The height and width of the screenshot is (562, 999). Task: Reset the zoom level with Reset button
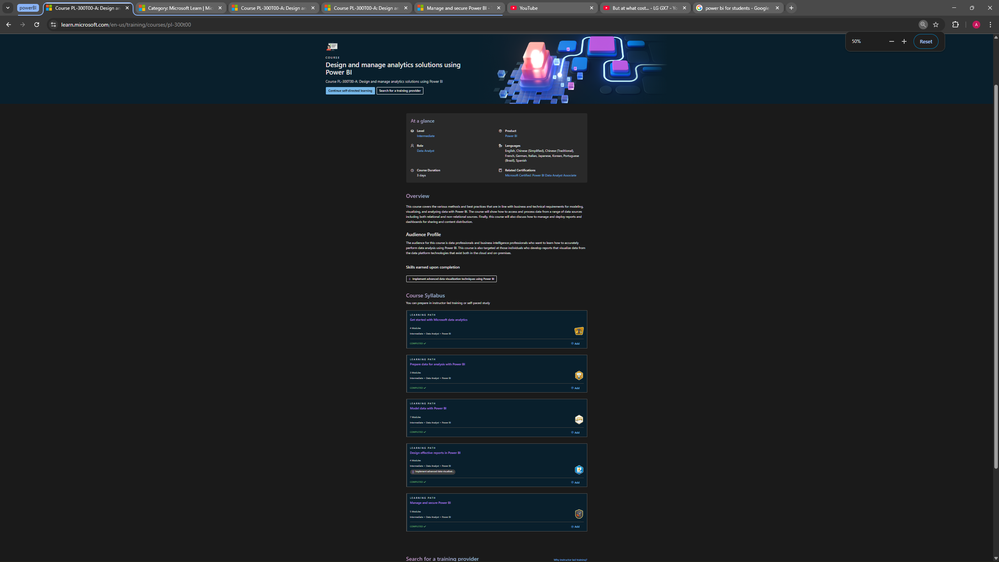coord(926,41)
